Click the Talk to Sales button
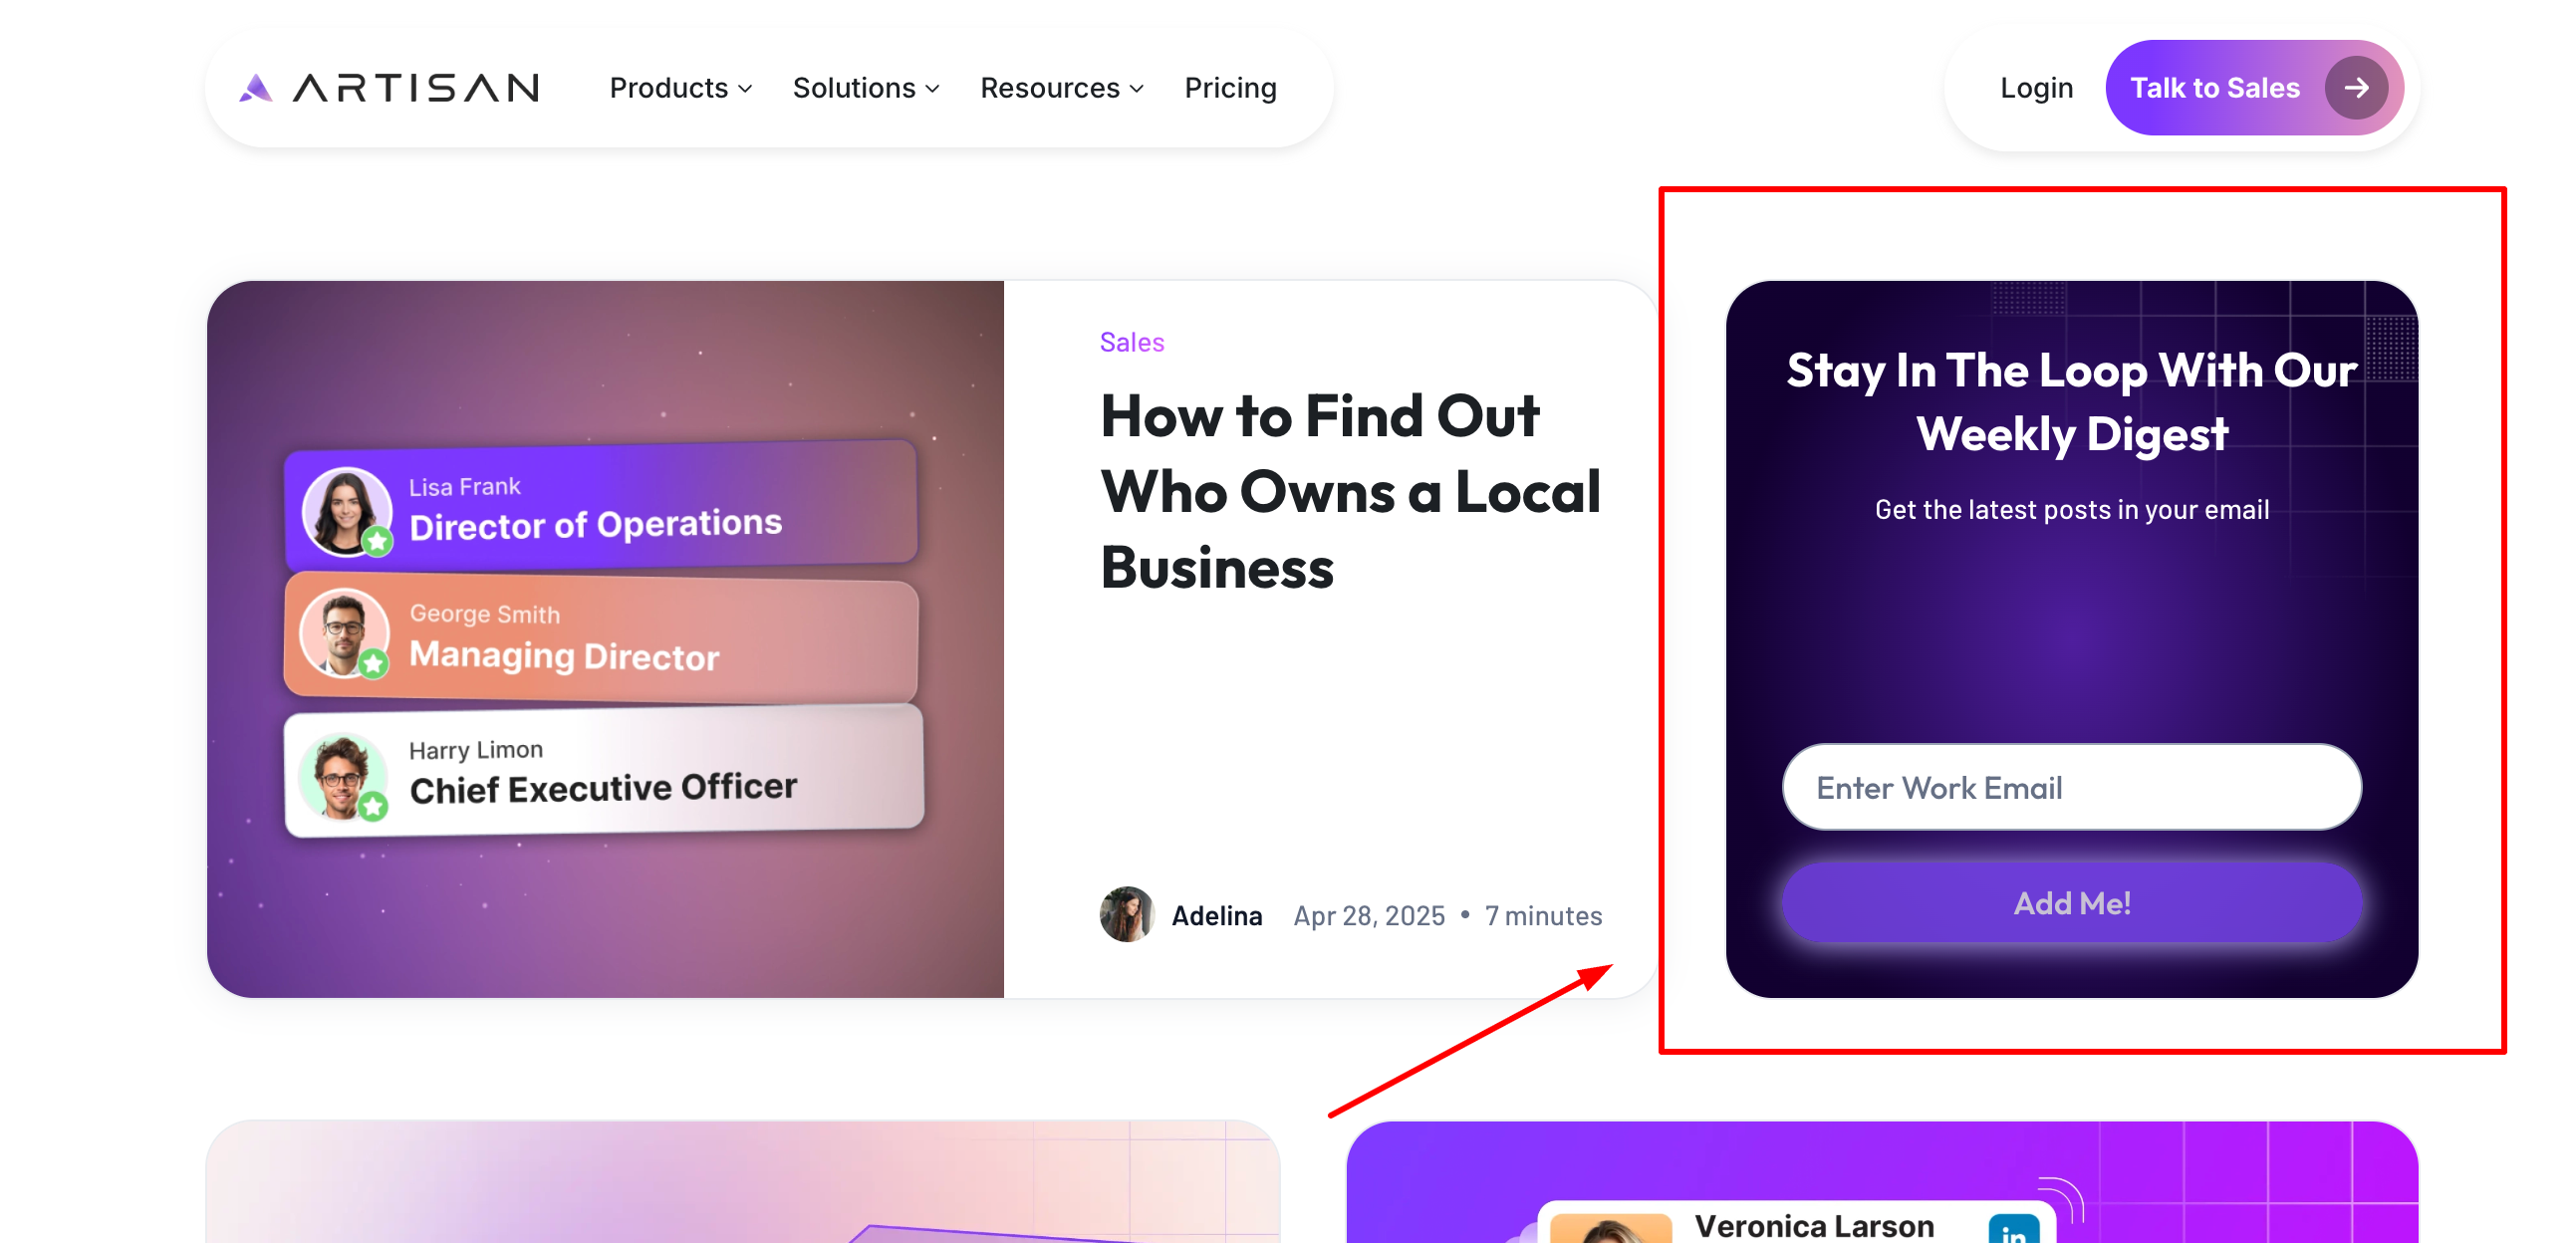Screen dimensions: 2576x1243 [x=2254, y=88]
